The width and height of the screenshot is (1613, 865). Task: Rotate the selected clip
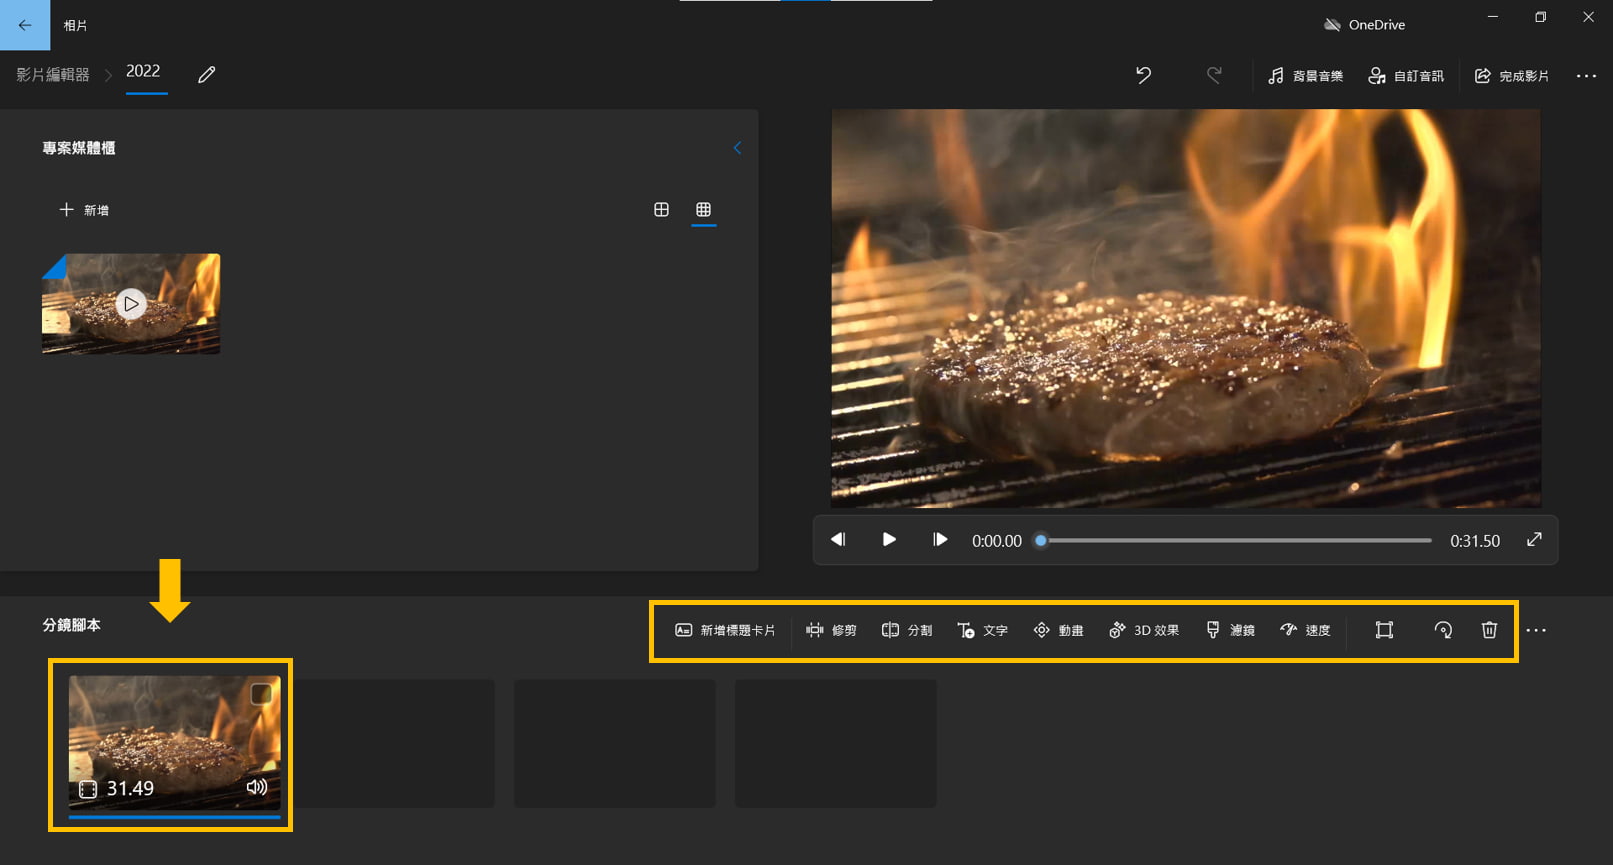1442,630
